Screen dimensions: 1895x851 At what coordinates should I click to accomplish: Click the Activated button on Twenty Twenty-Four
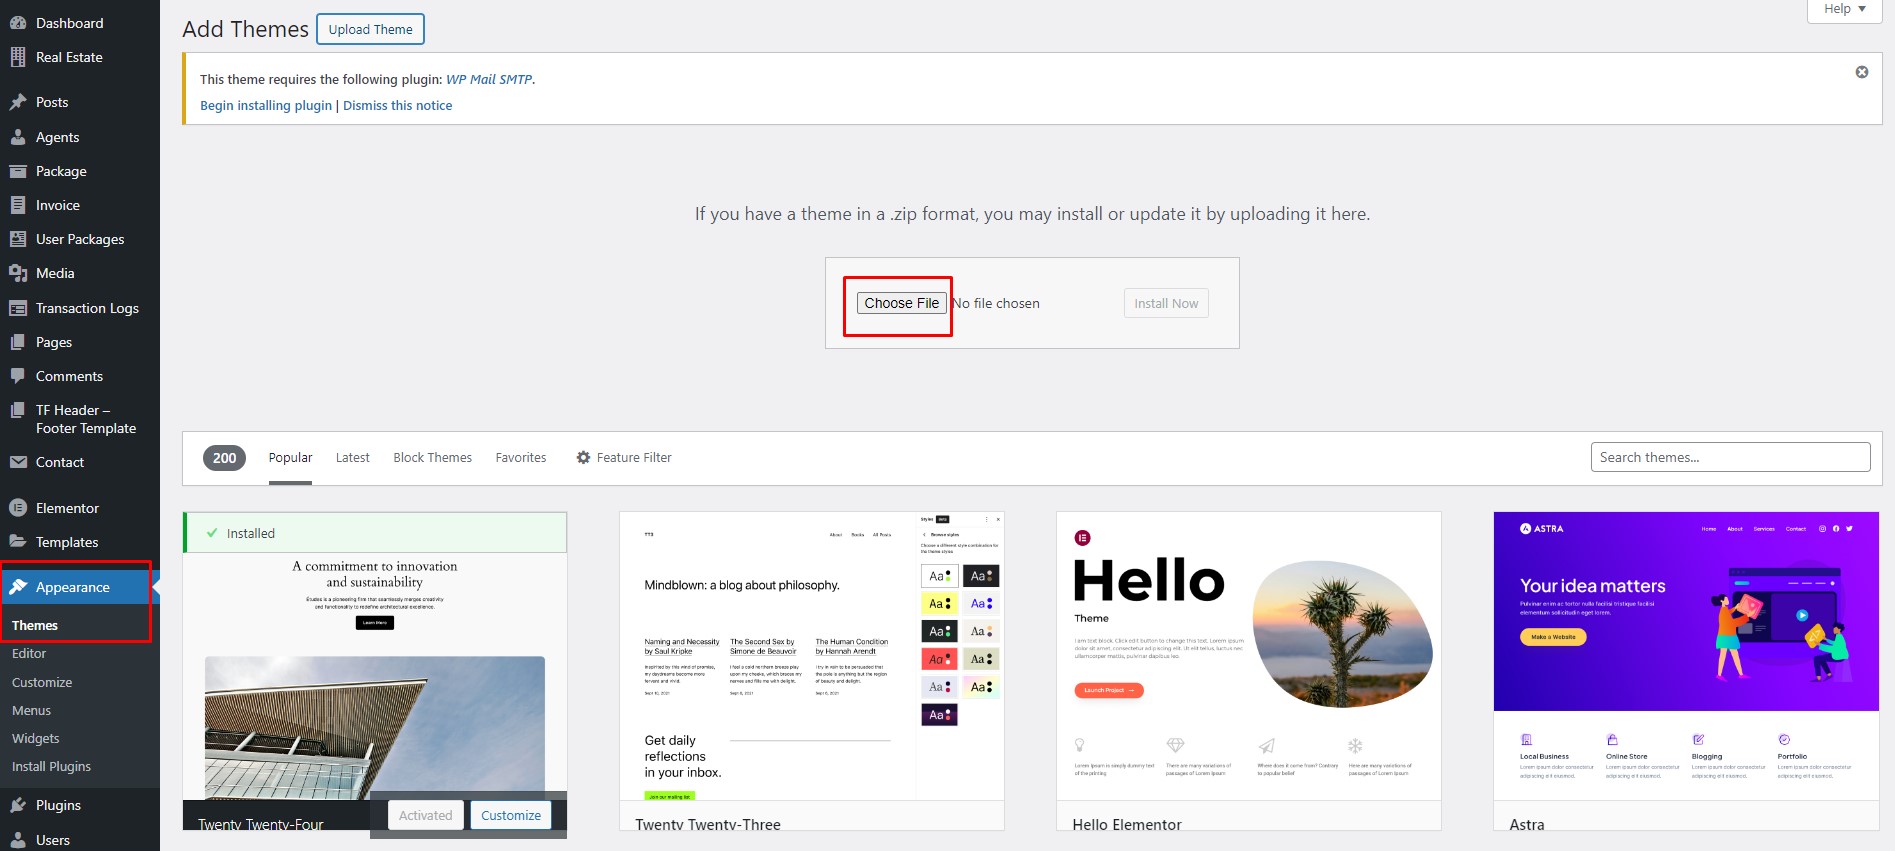tap(425, 815)
